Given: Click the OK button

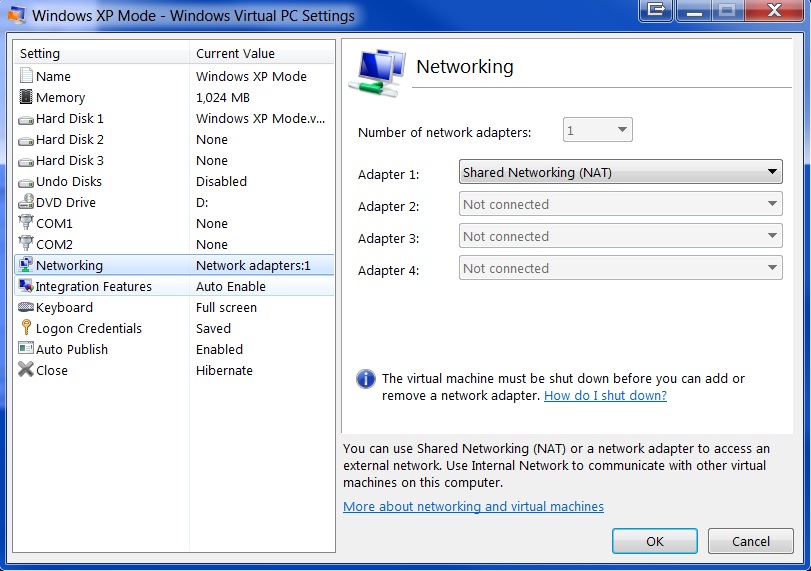Looking at the screenshot, I should tap(655, 541).
